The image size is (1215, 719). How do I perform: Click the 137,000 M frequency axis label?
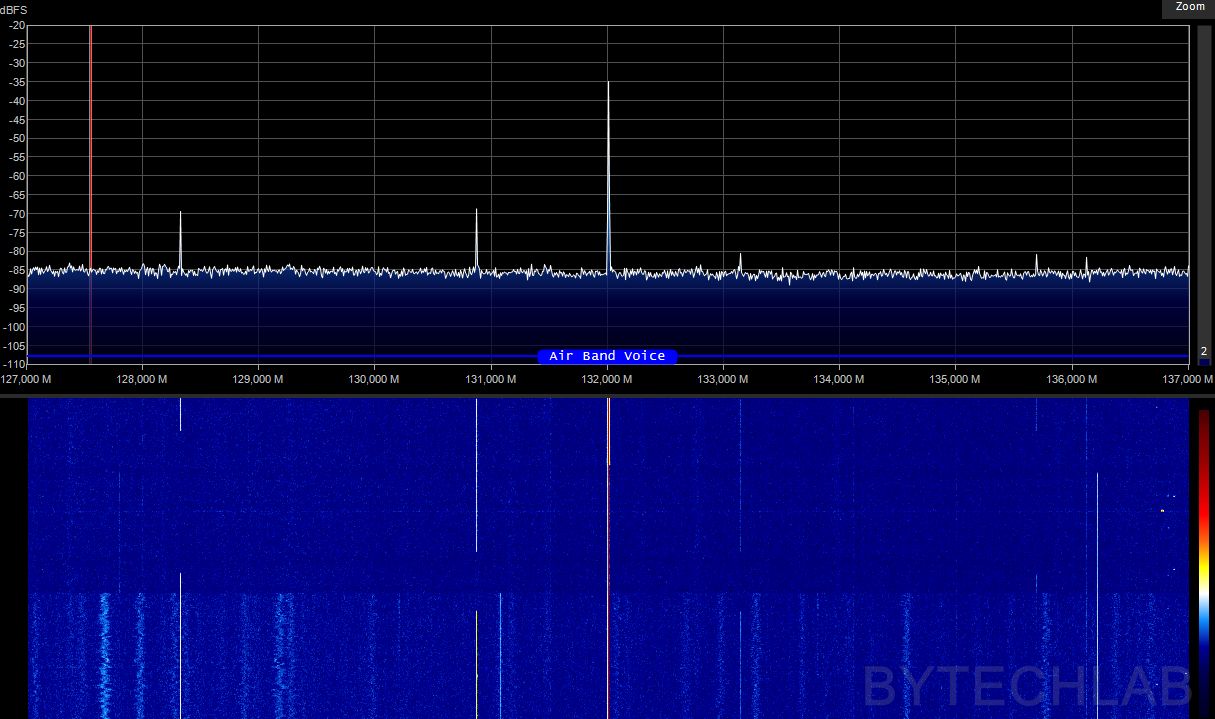[1188, 380]
